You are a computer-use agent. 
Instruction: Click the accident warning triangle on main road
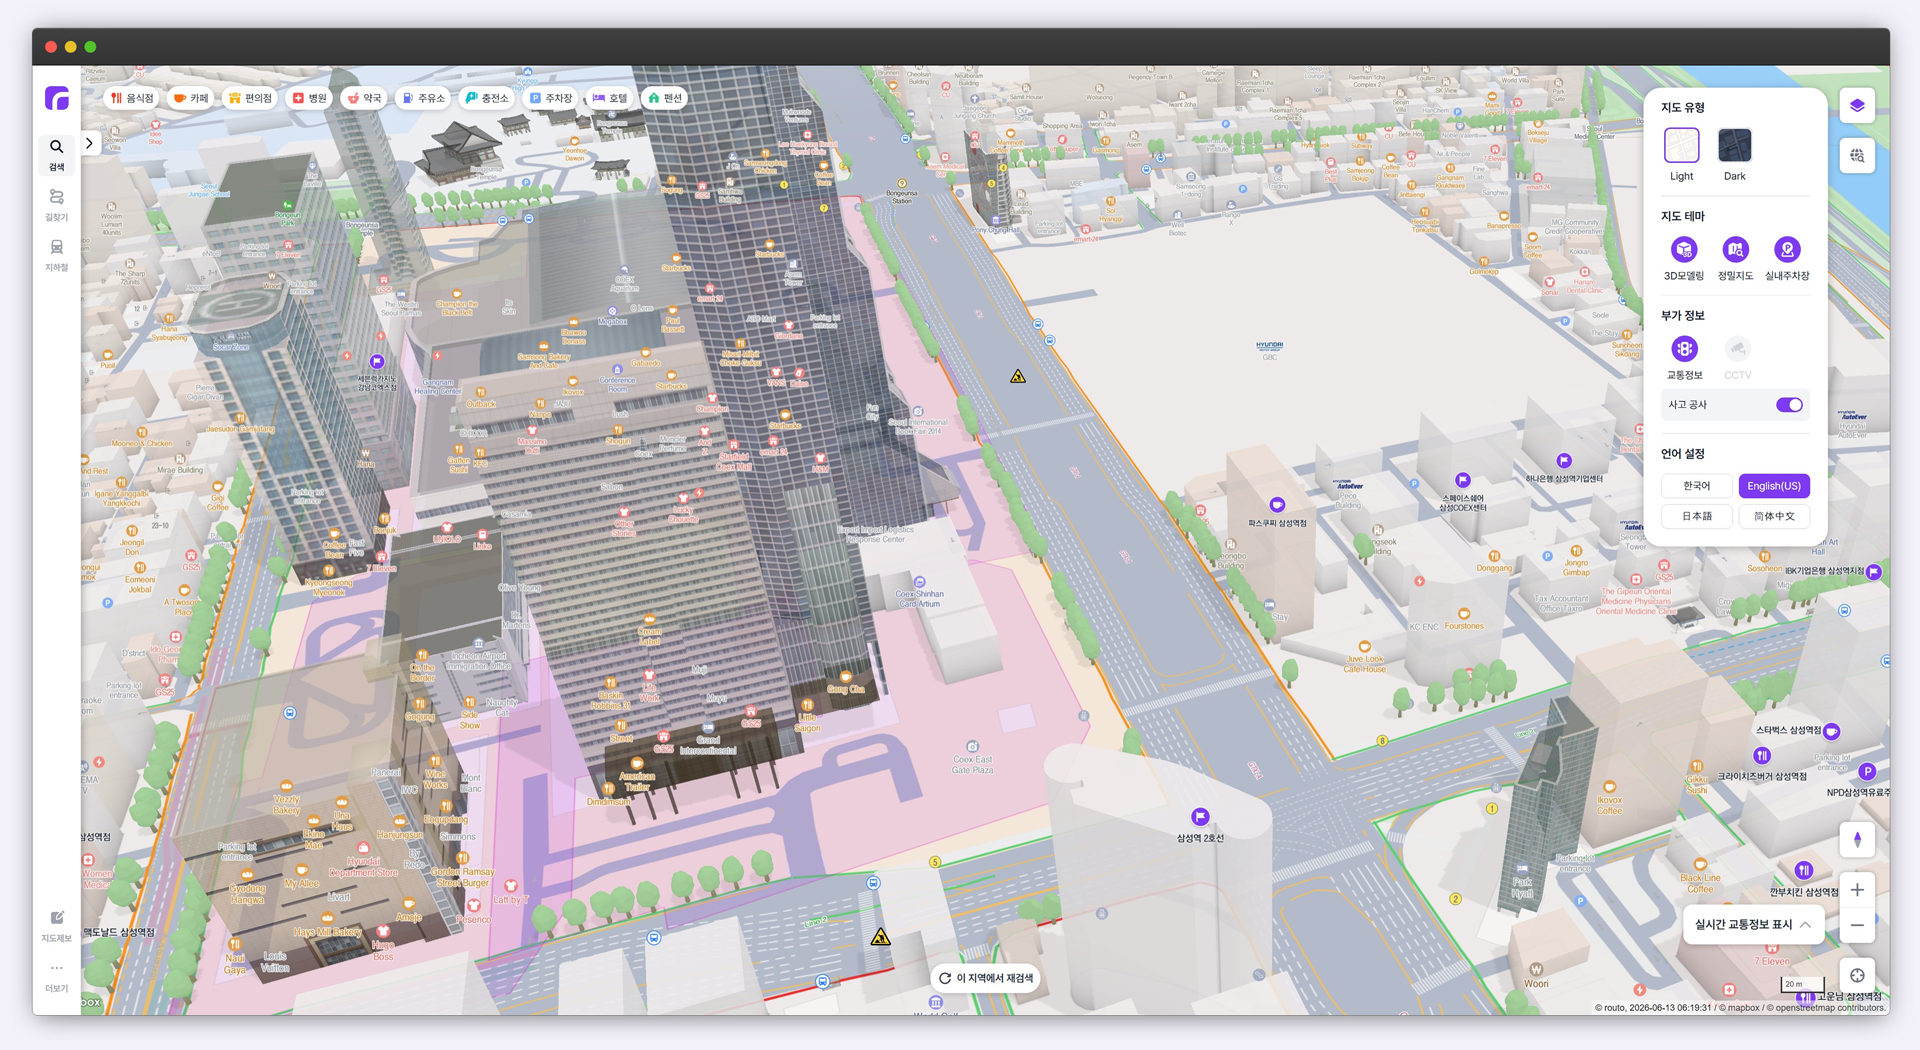pyautogui.click(x=1018, y=377)
